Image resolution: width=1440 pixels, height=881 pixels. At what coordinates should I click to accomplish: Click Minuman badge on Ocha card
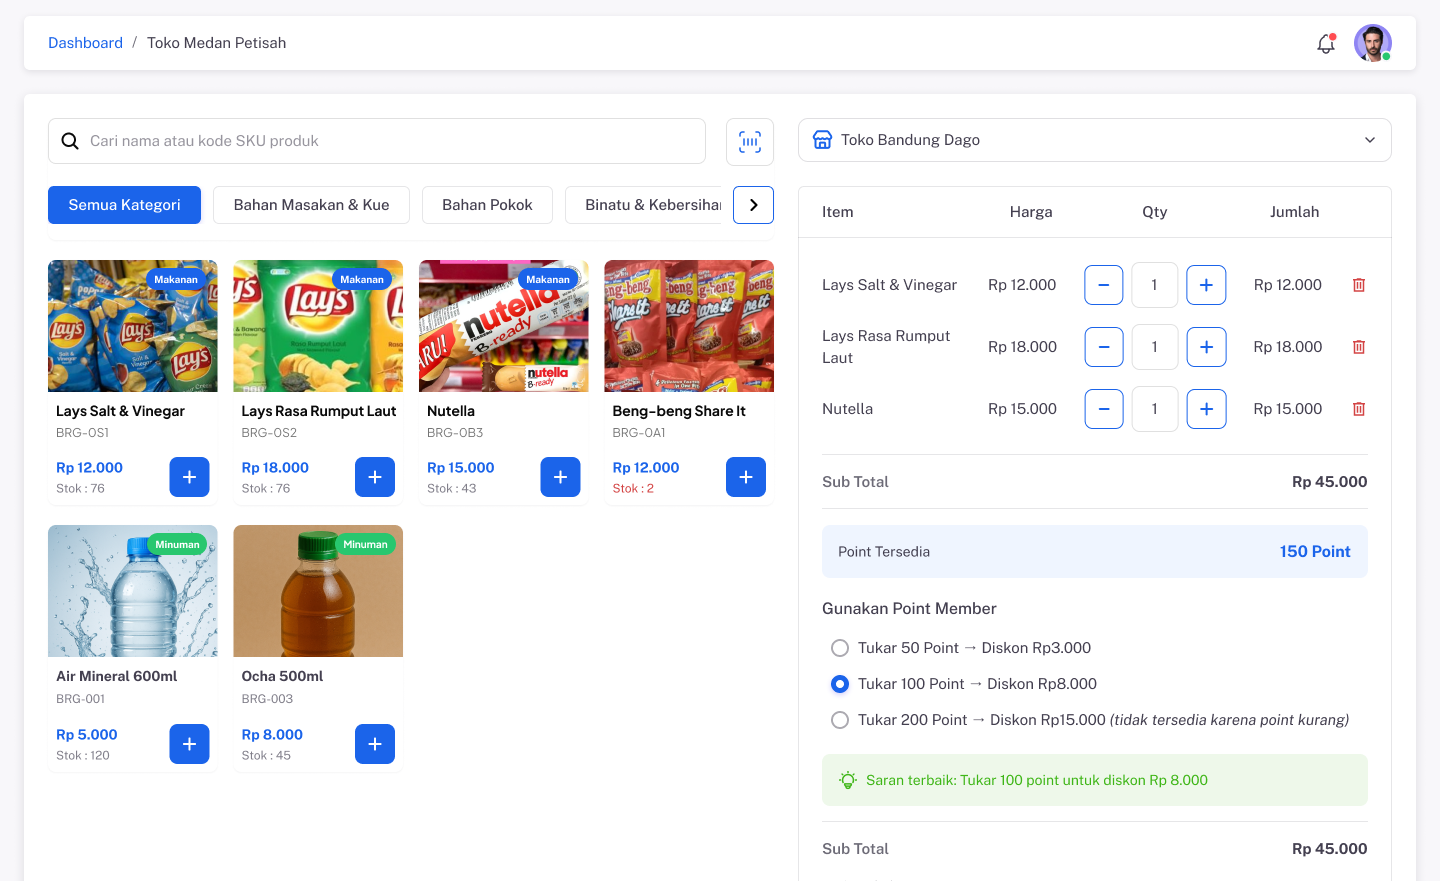coord(365,545)
